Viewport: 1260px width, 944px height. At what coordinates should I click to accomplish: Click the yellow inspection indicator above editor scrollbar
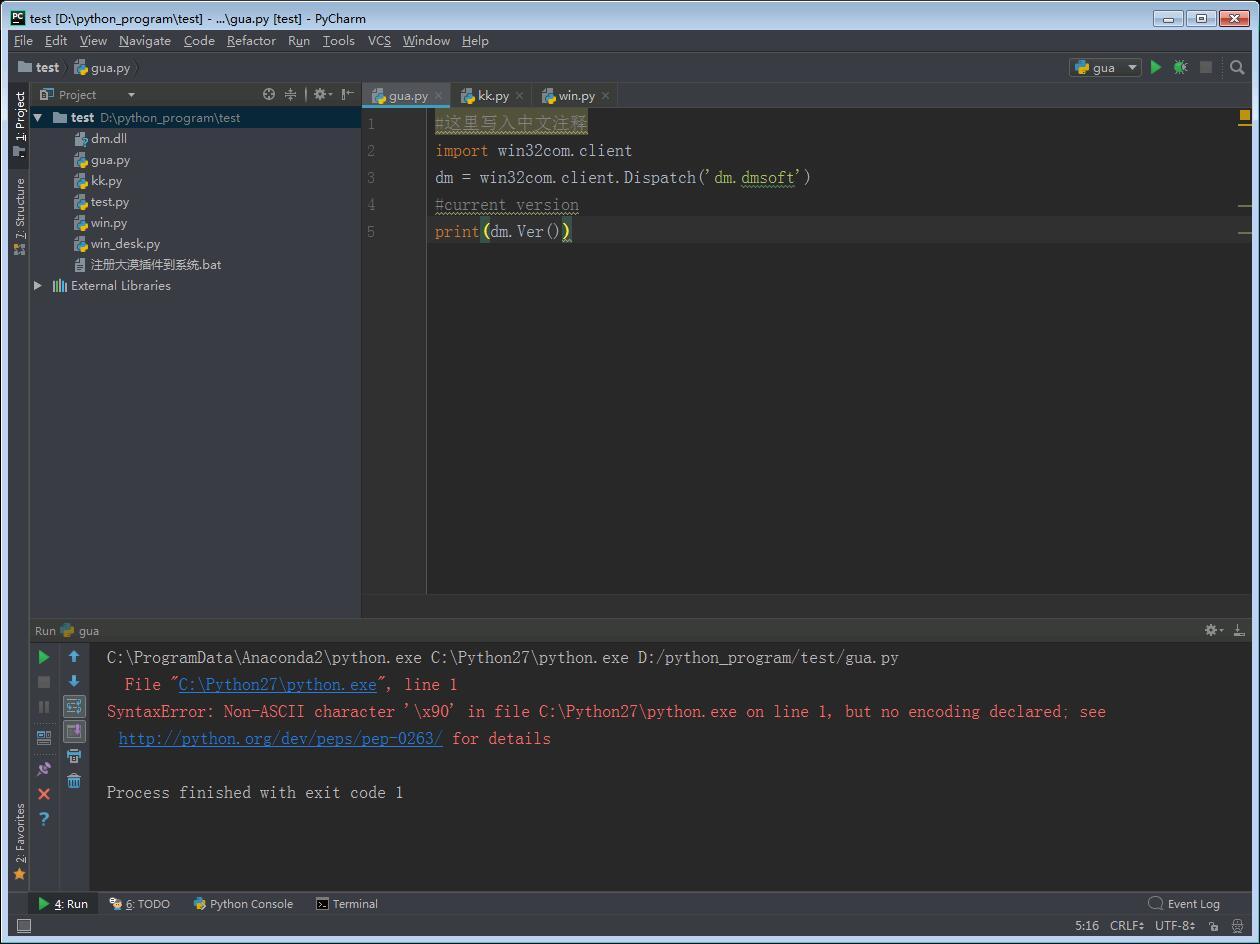click(x=1244, y=117)
